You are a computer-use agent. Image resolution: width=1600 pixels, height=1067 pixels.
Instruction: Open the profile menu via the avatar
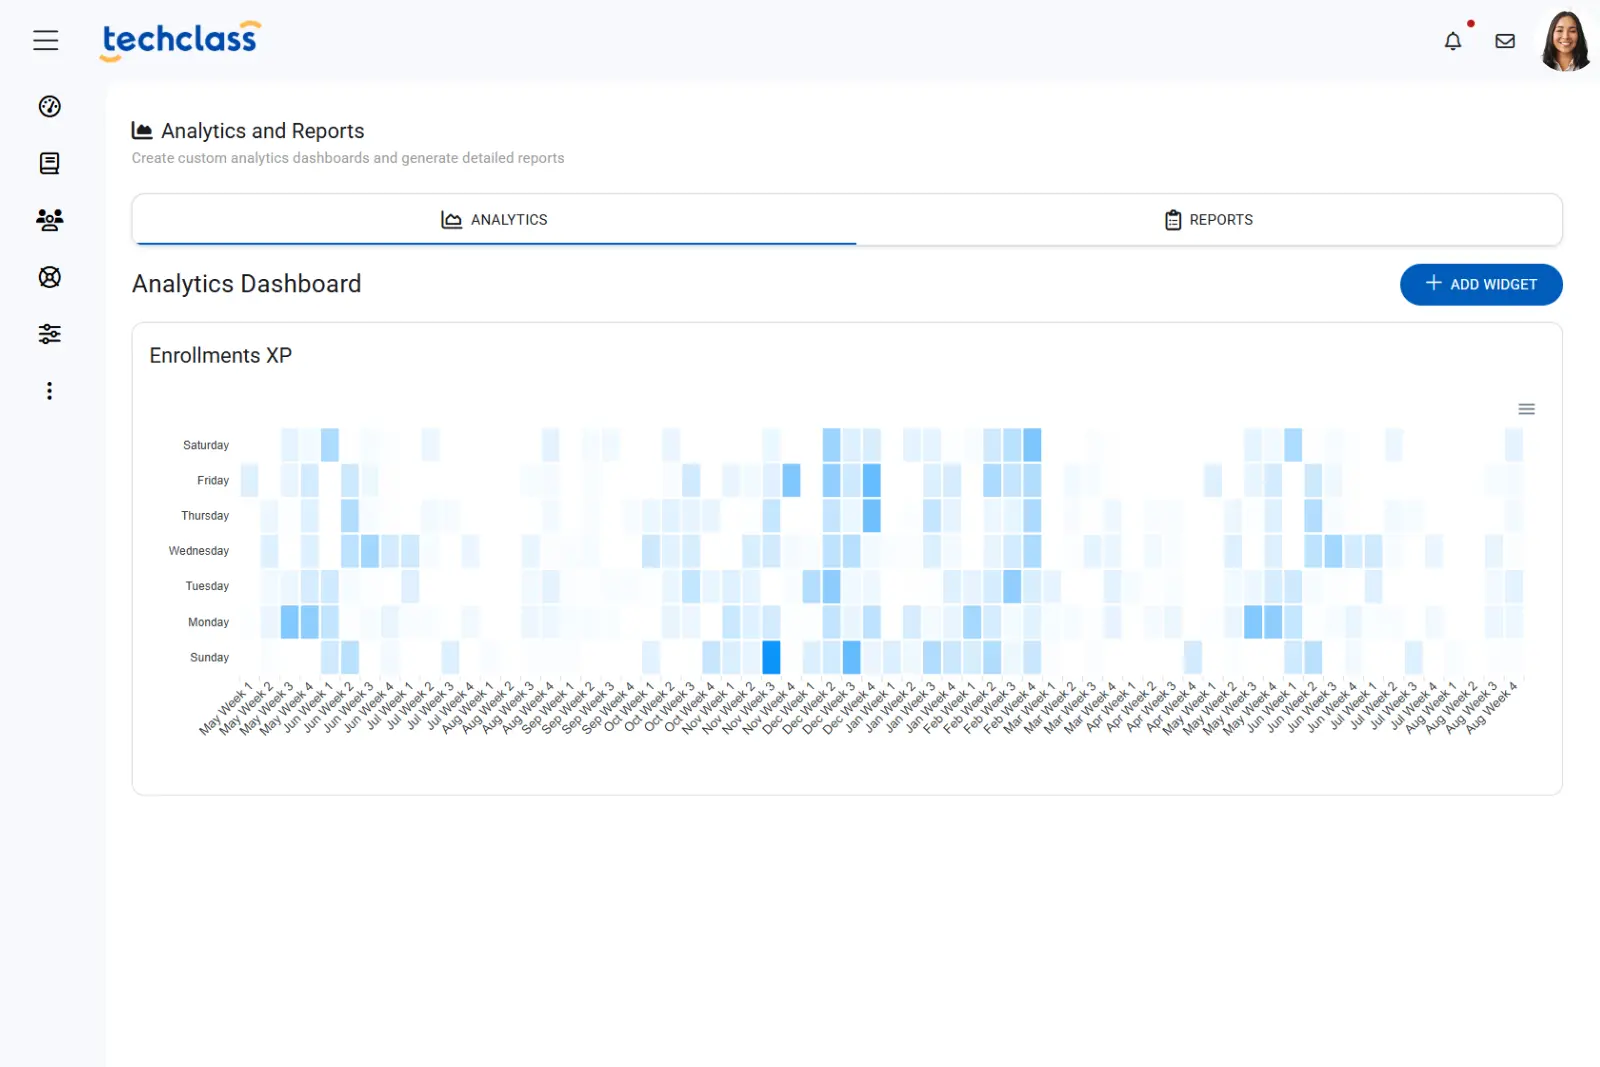pos(1565,41)
